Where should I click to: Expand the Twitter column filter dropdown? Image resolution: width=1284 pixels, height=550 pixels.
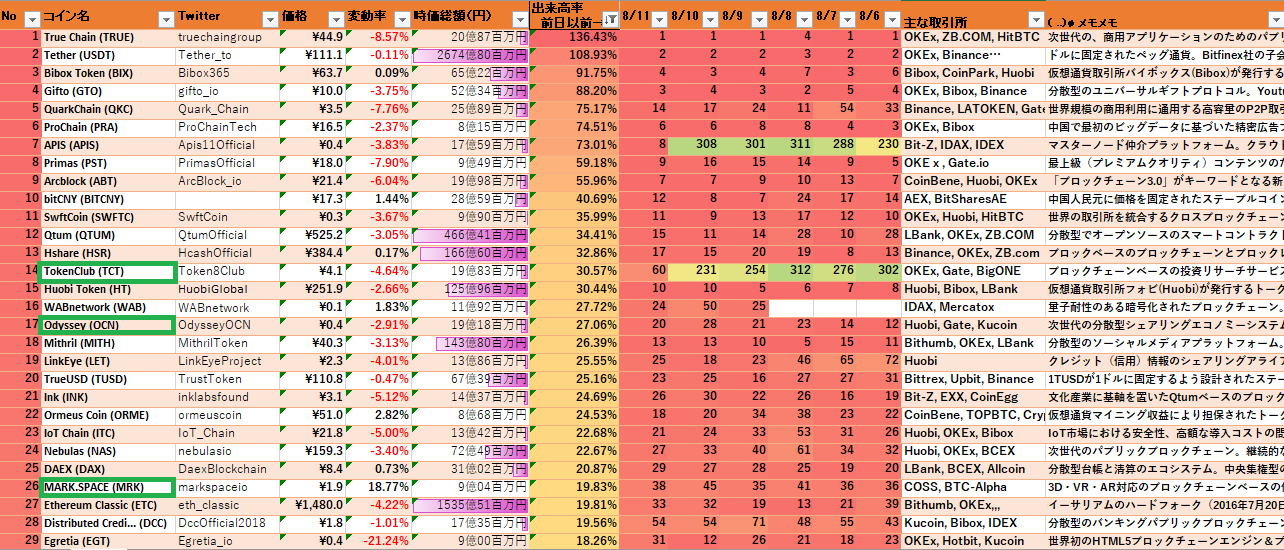[268, 19]
